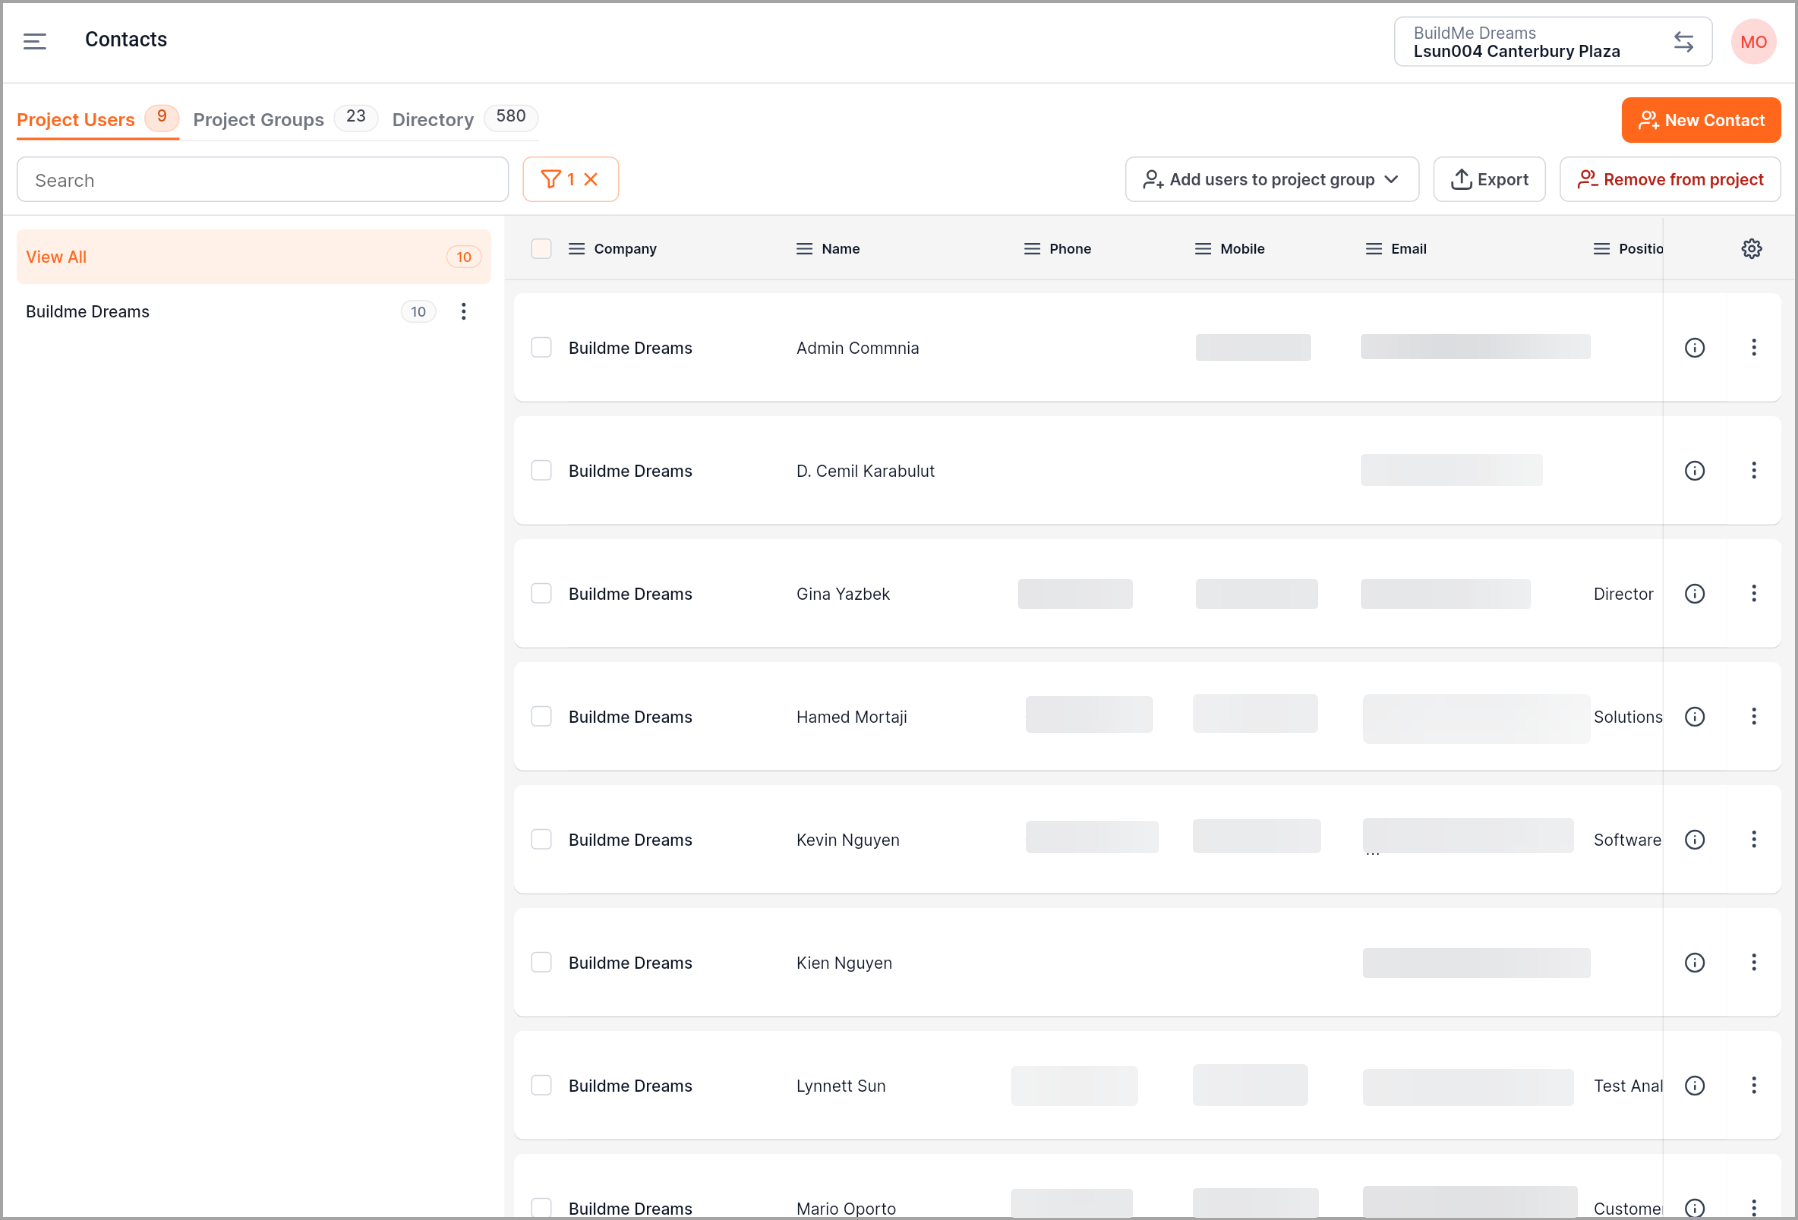1798x1220 pixels.
Task: Clear the active filter with X
Action: (591, 179)
